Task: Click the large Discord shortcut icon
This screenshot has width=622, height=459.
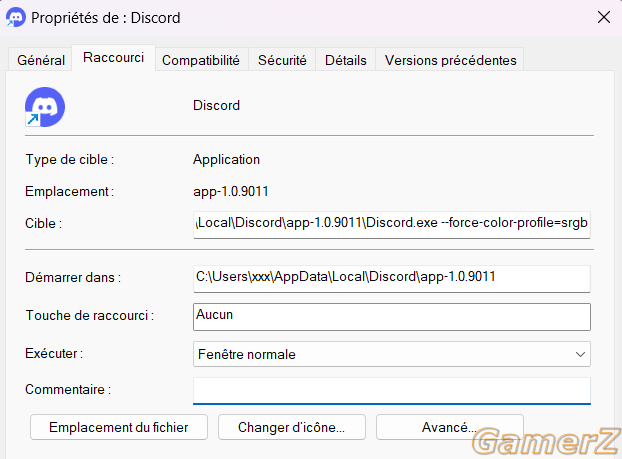Action: pyautogui.click(x=45, y=107)
